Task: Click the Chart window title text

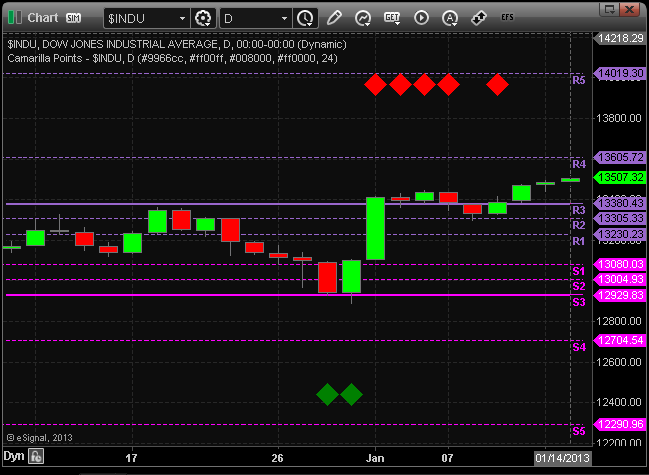Action: pyautogui.click(x=43, y=18)
